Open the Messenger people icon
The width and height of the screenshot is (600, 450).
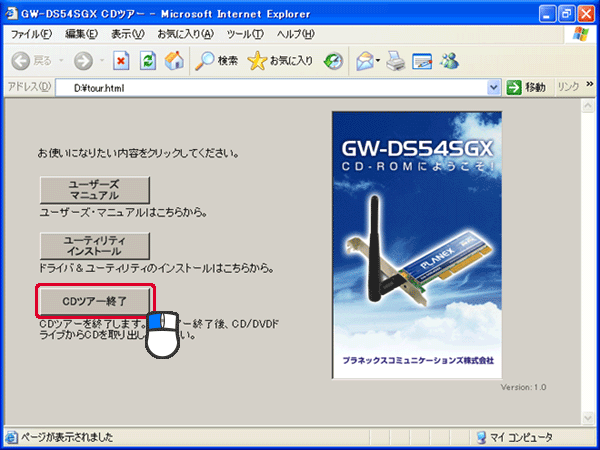pos(449,60)
